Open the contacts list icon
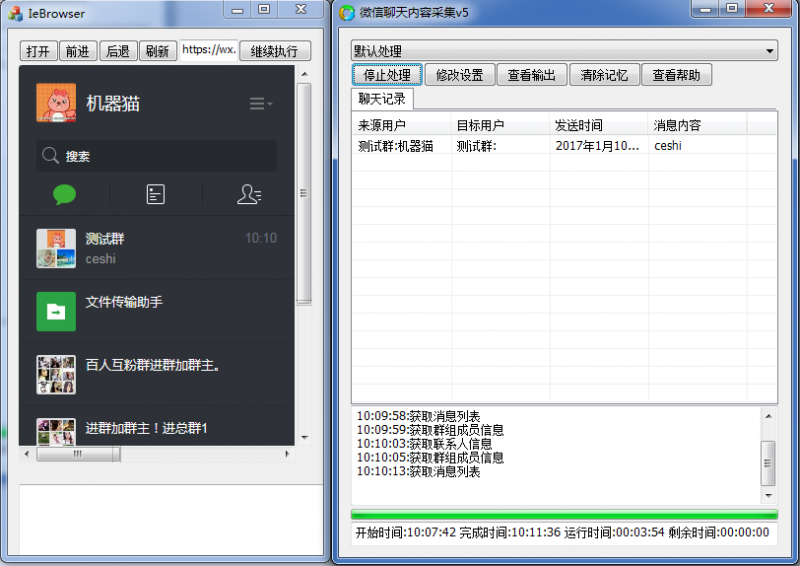 249,194
